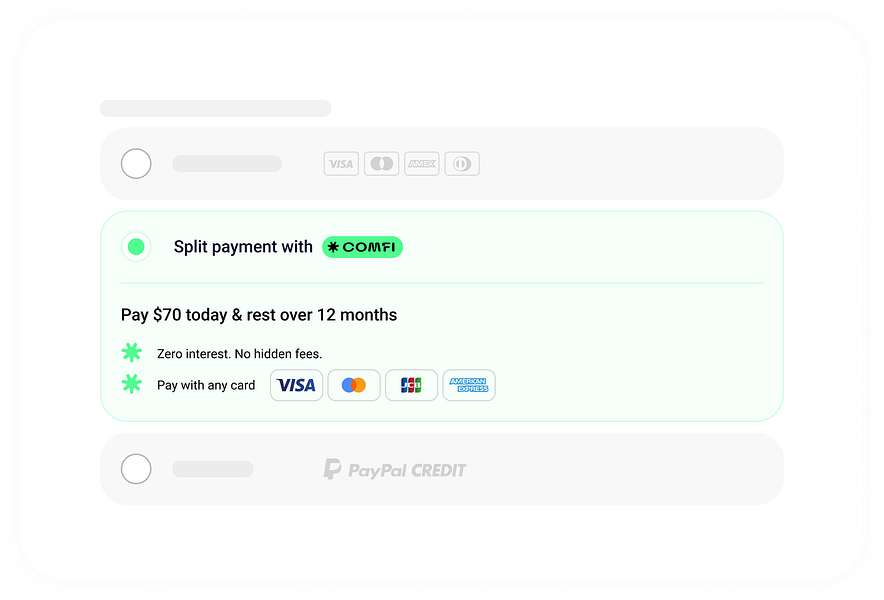The width and height of the screenshot is (884, 600).
Task: Click the colored Mastercard icon
Action: coord(354,385)
